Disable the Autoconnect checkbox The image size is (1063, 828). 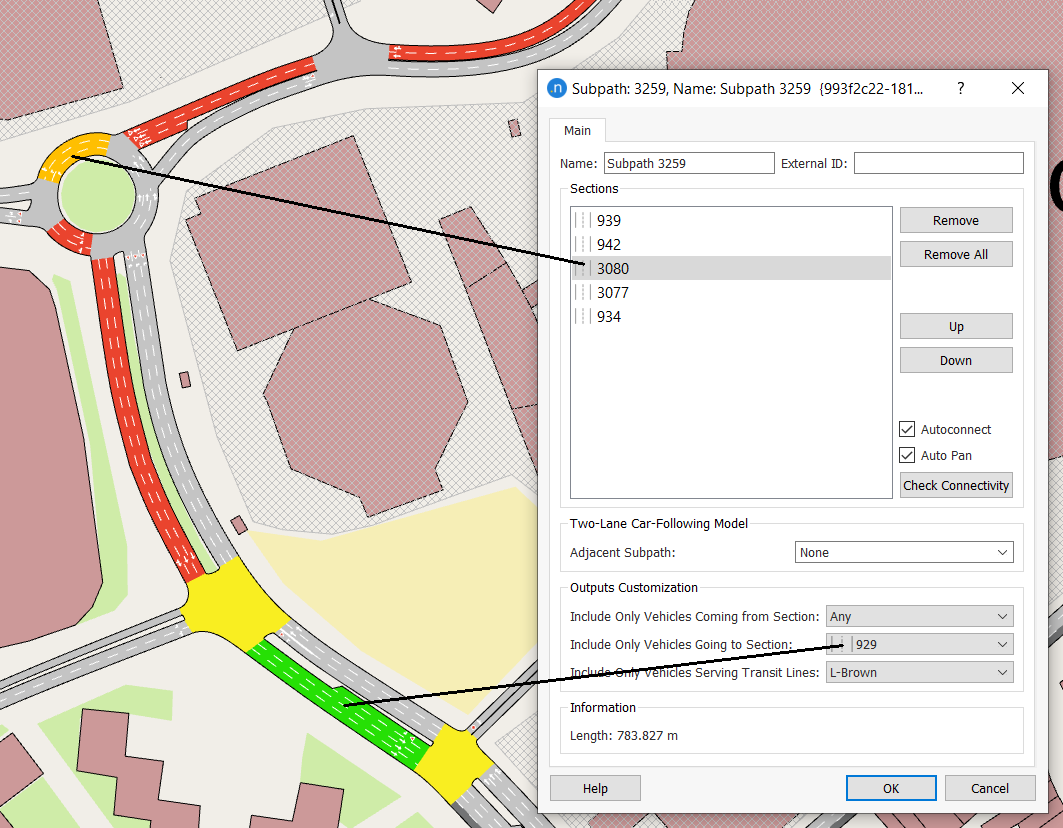tap(907, 429)
